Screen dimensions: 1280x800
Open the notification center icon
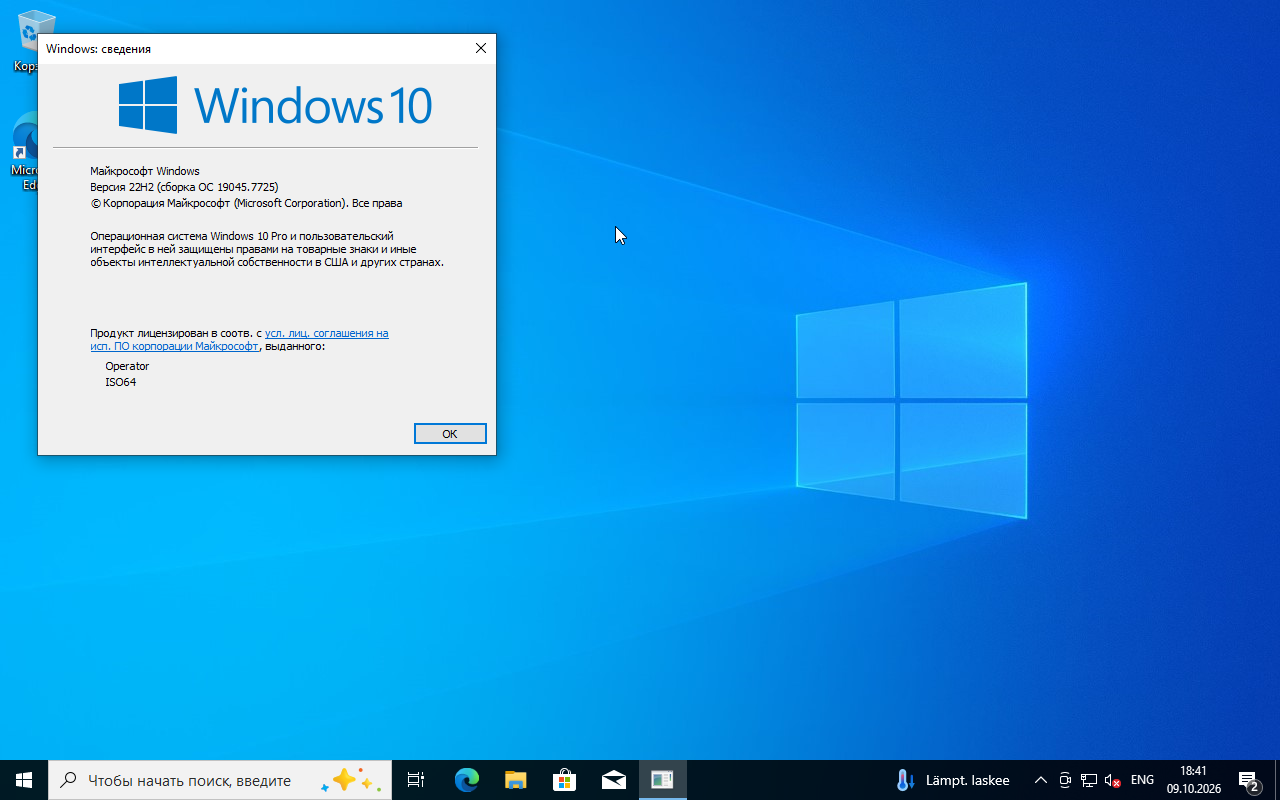point(1248,780)
